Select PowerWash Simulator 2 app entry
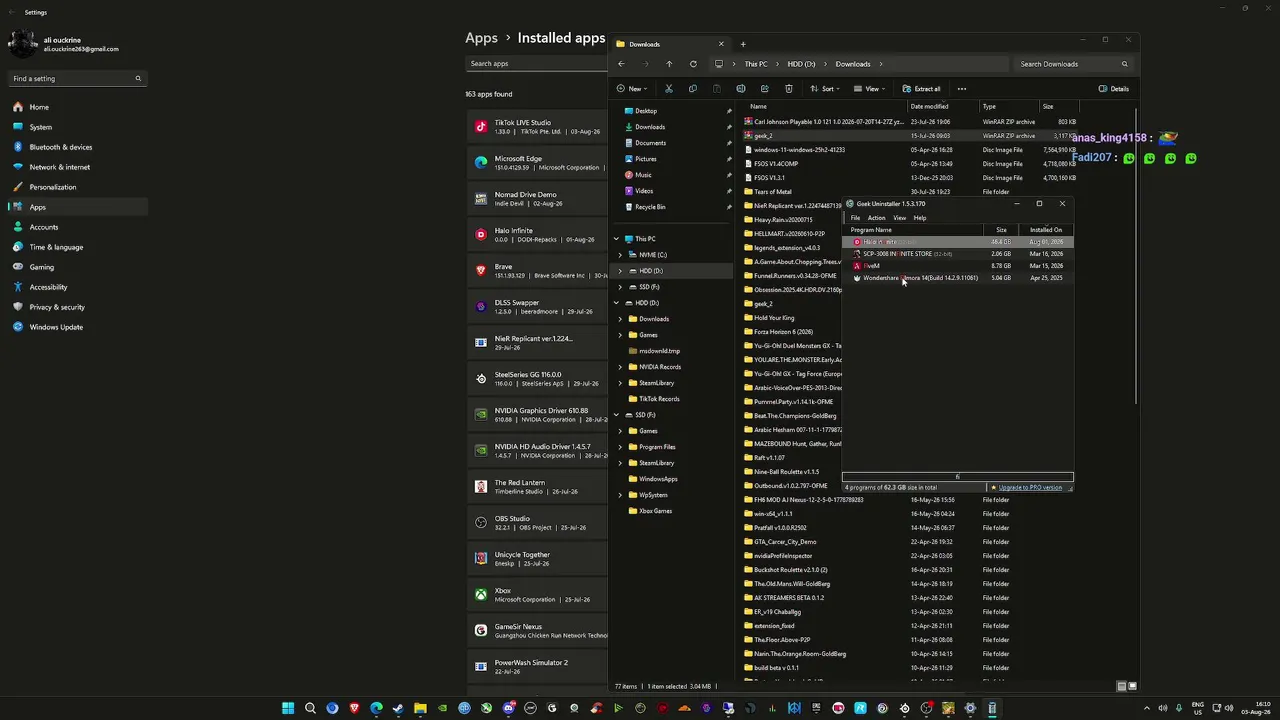 pyautogui.click(x=538, y=667)
